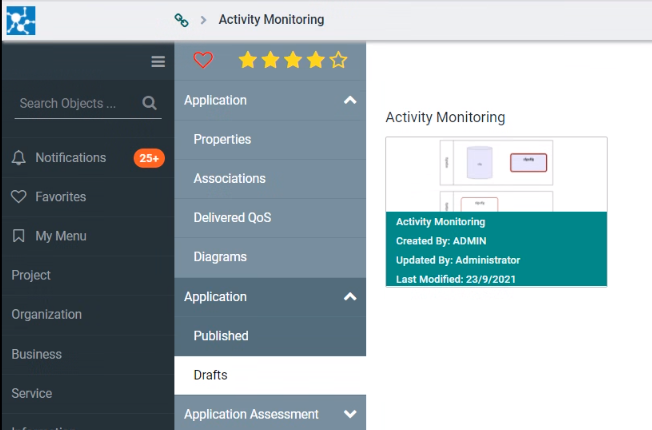Open the Organization sidebar link

click(46, 314)
